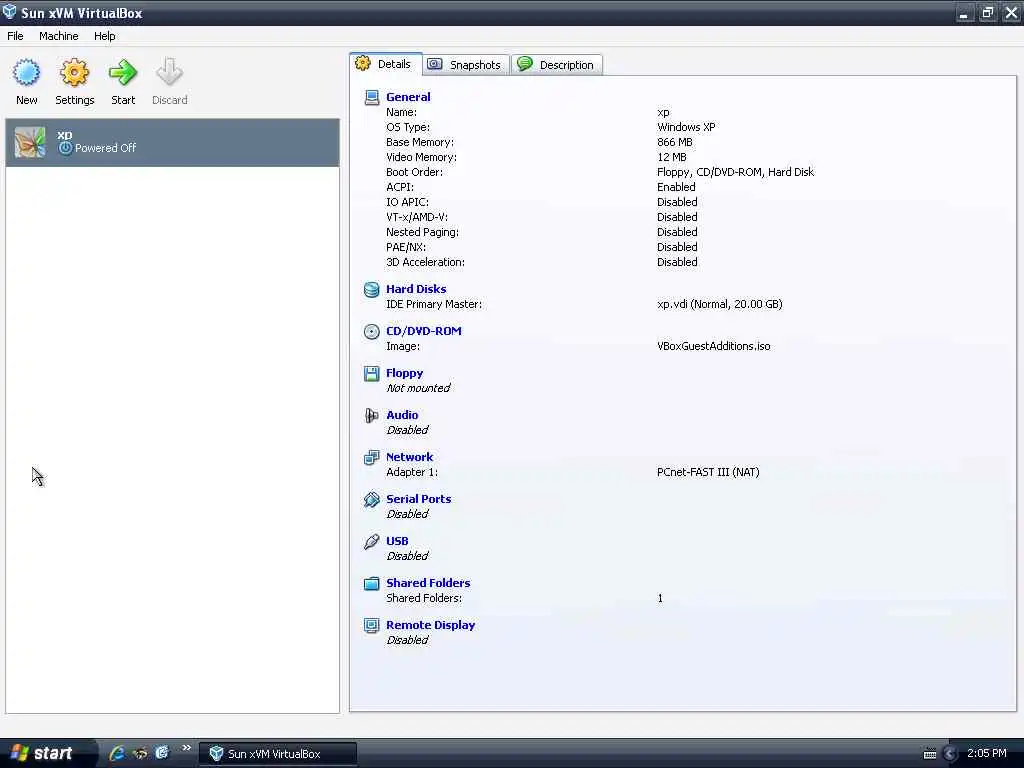Open the Machine menu
The image size is (1024, 768).
pyautogui.click(x=59, y=36)
